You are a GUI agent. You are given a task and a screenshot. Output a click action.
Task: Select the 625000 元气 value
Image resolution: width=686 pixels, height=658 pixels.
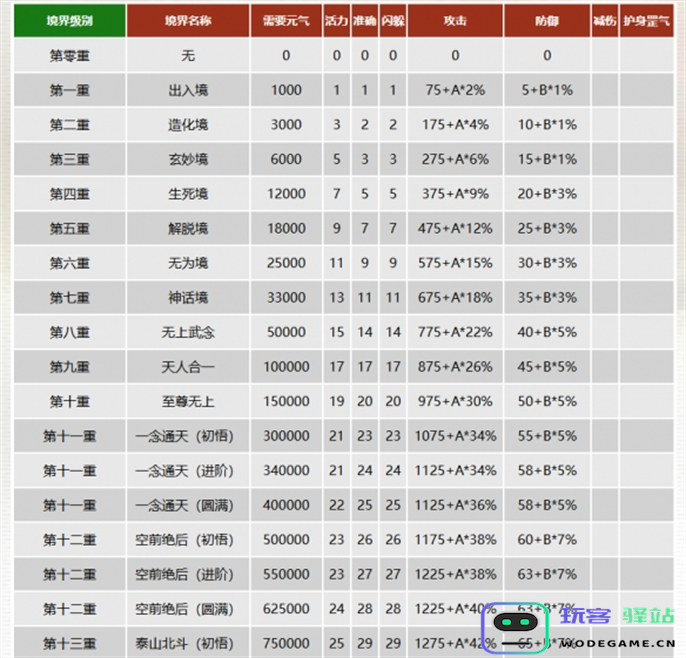pyautogui.click(x=286, y=609)
